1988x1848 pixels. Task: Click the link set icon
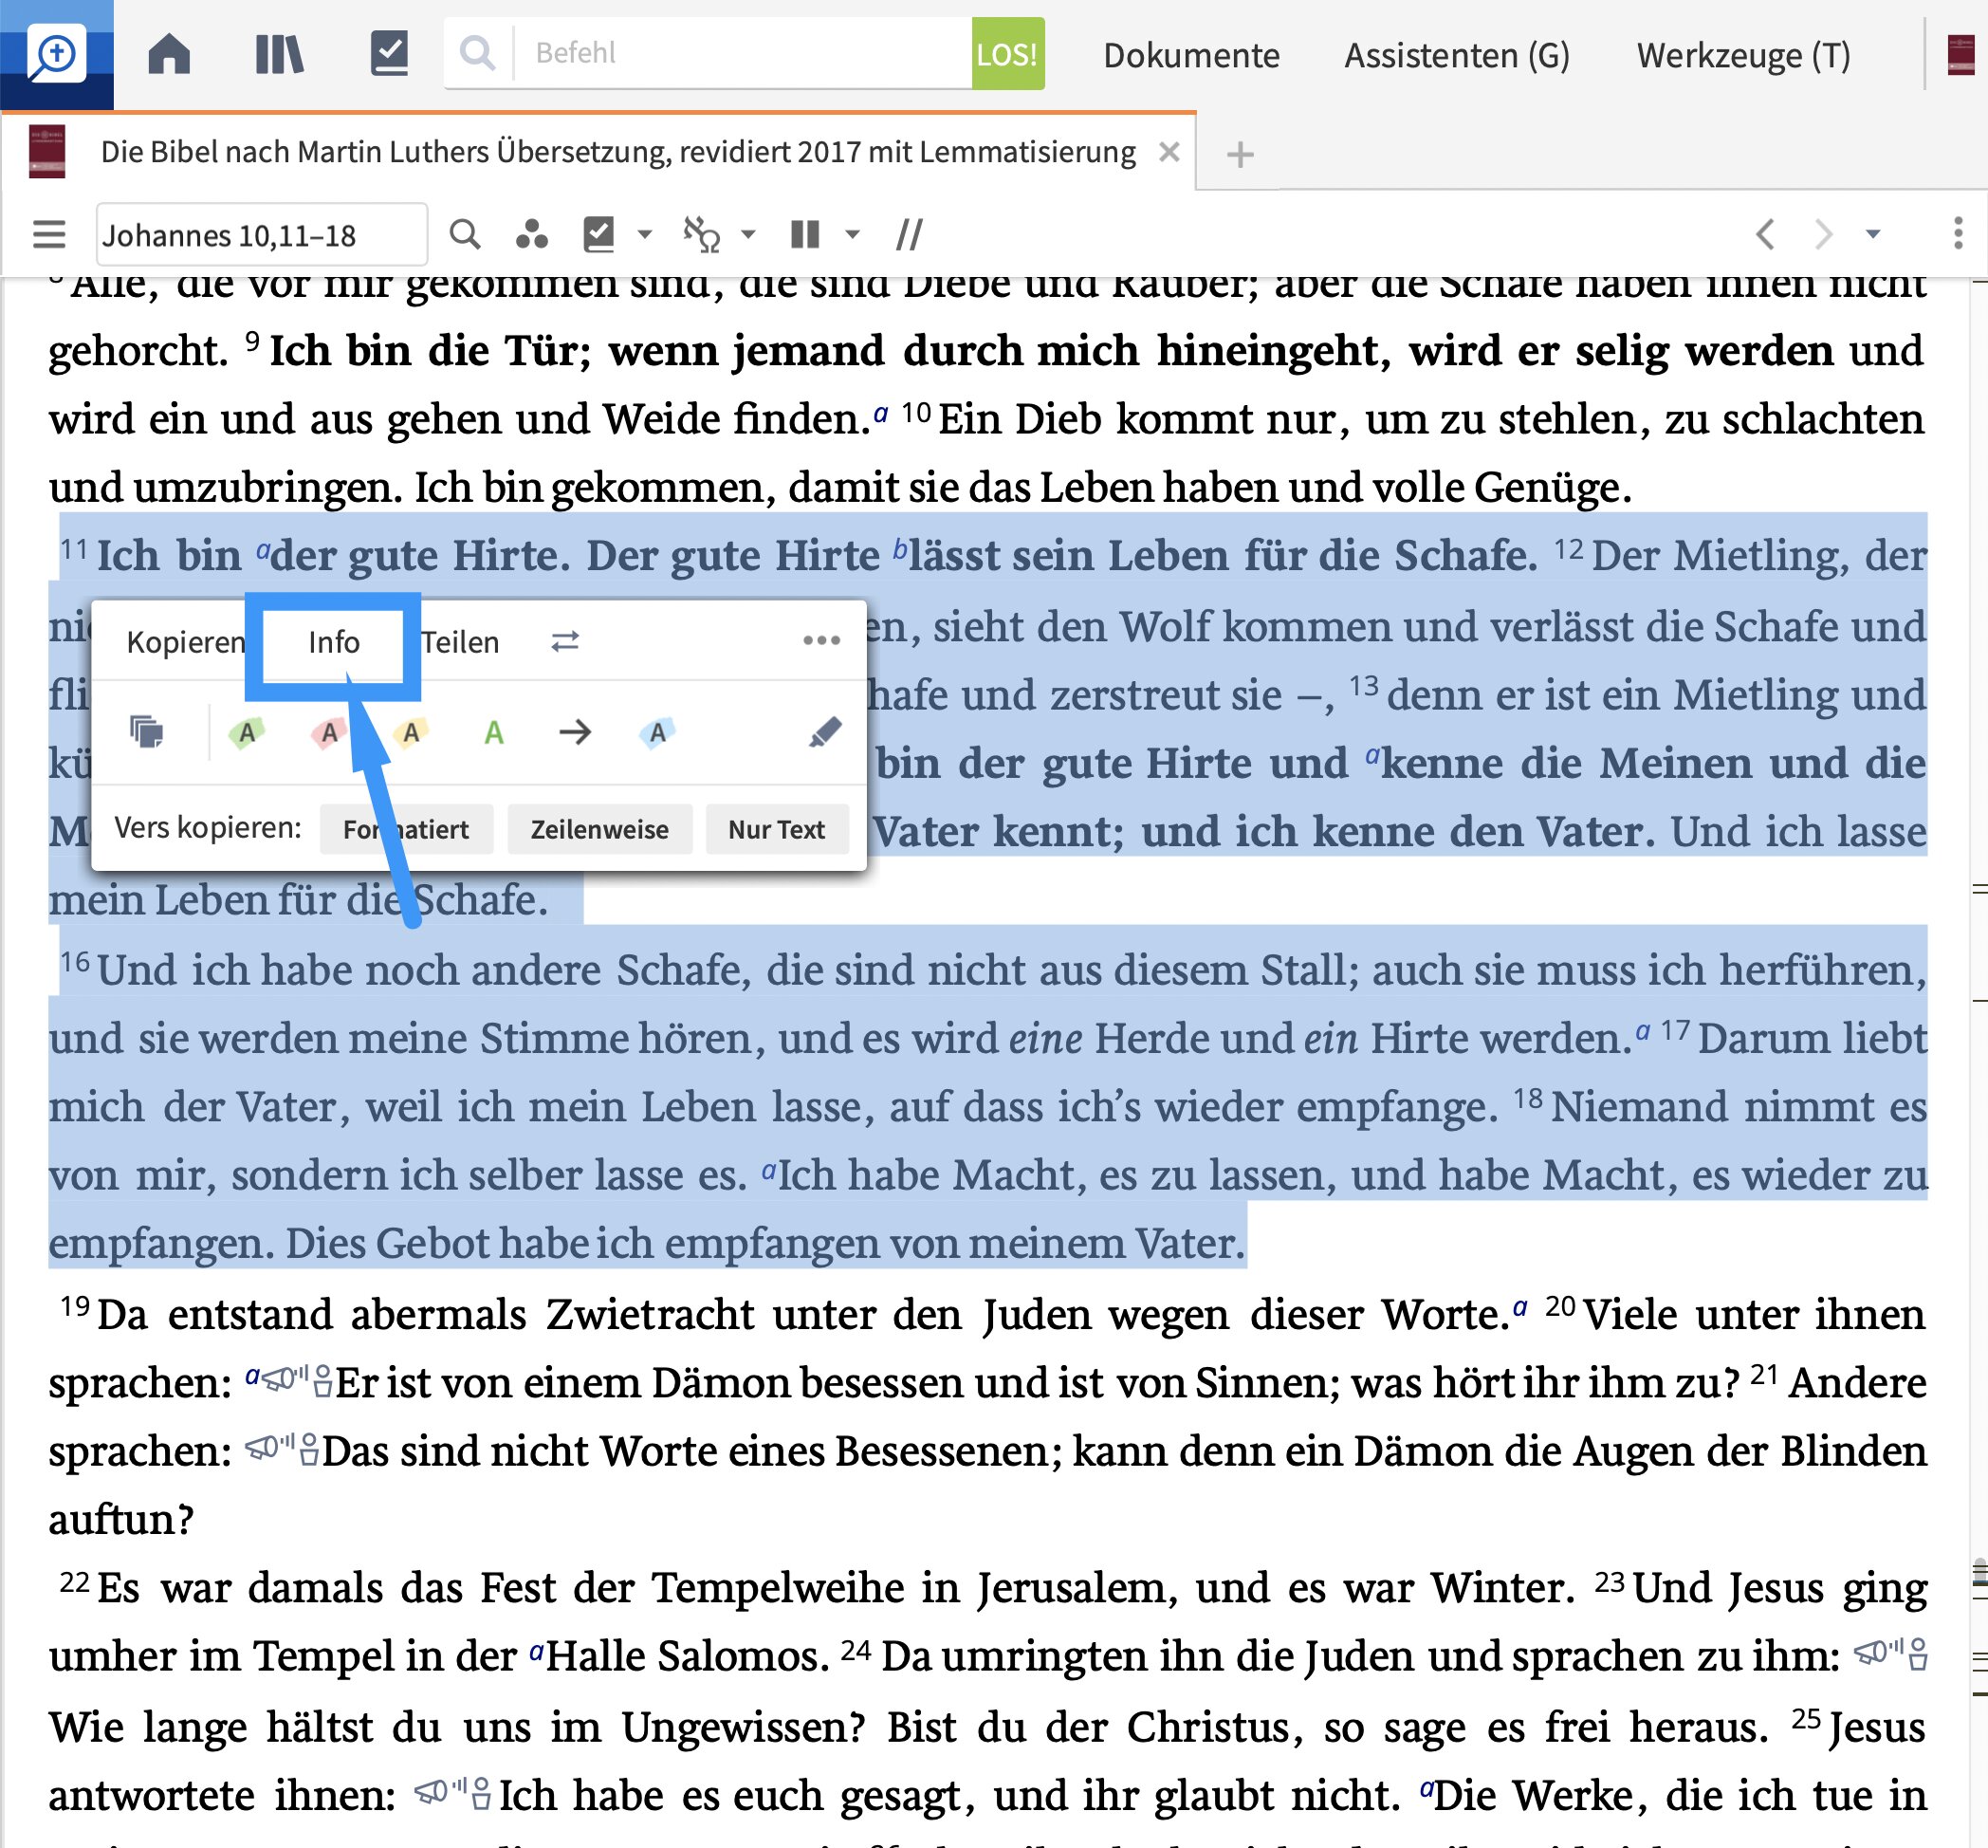click(x=702, y=235)
